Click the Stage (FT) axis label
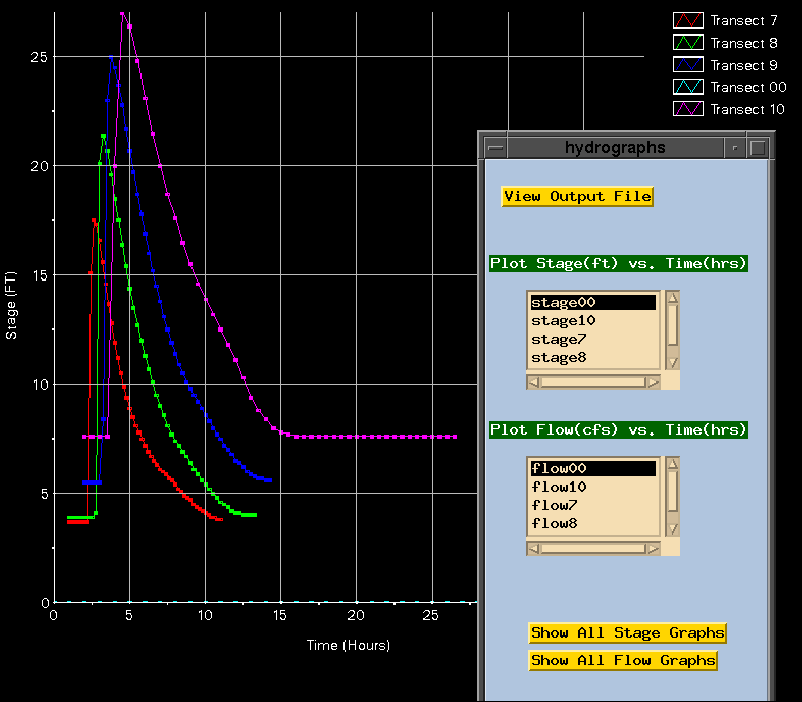This screenshot has width=802, height=702. (11, 305)
